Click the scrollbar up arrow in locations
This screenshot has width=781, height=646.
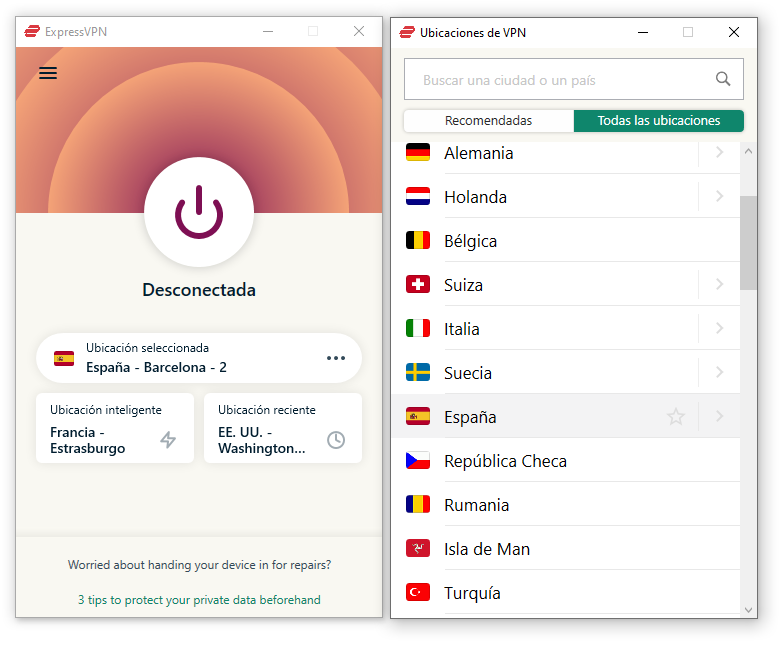[x=748, y=151]
